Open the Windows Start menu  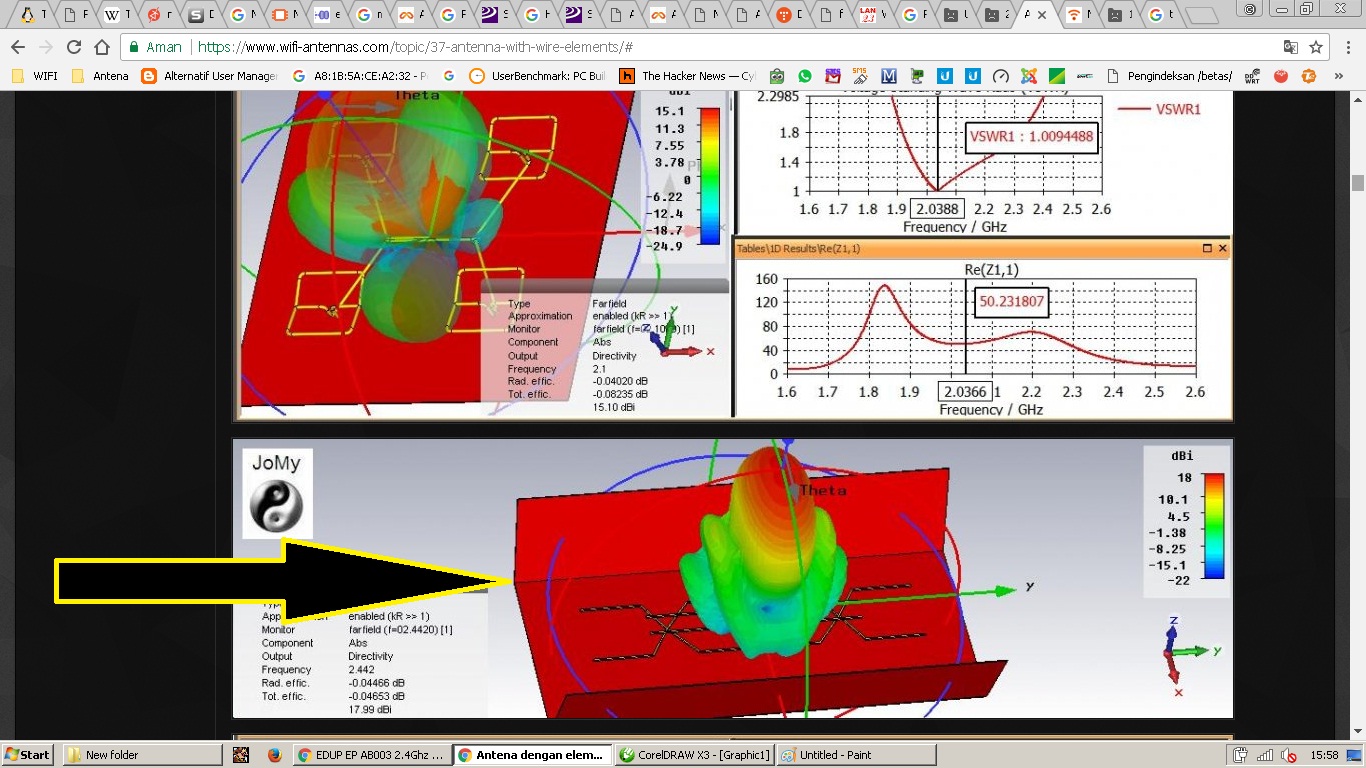[28, 755]
